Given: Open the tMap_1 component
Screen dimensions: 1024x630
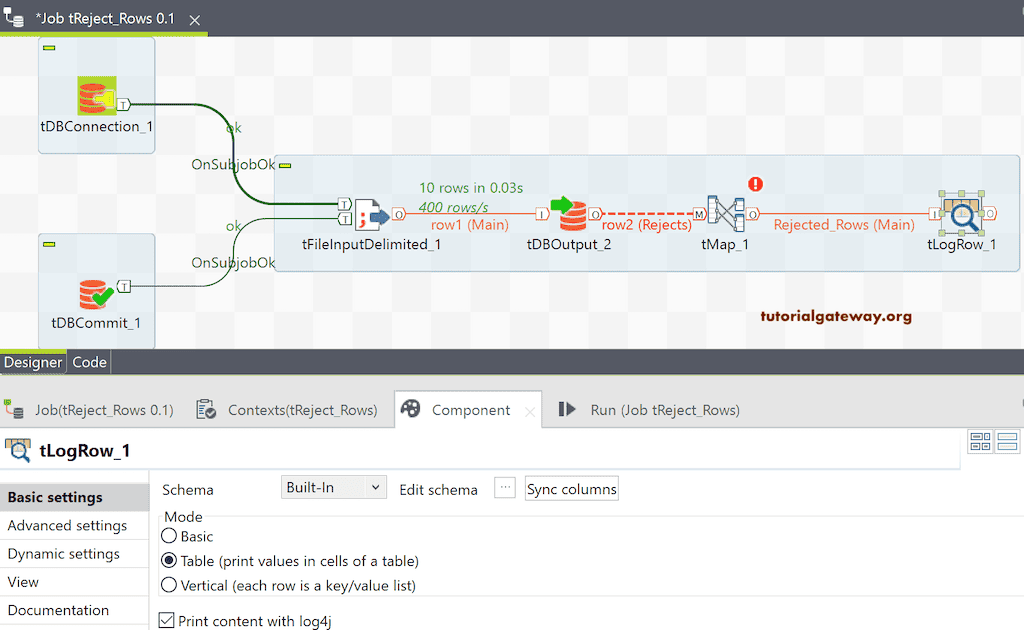Looking at the screenshot, I should pyautogui.click(x=724, y=214).
